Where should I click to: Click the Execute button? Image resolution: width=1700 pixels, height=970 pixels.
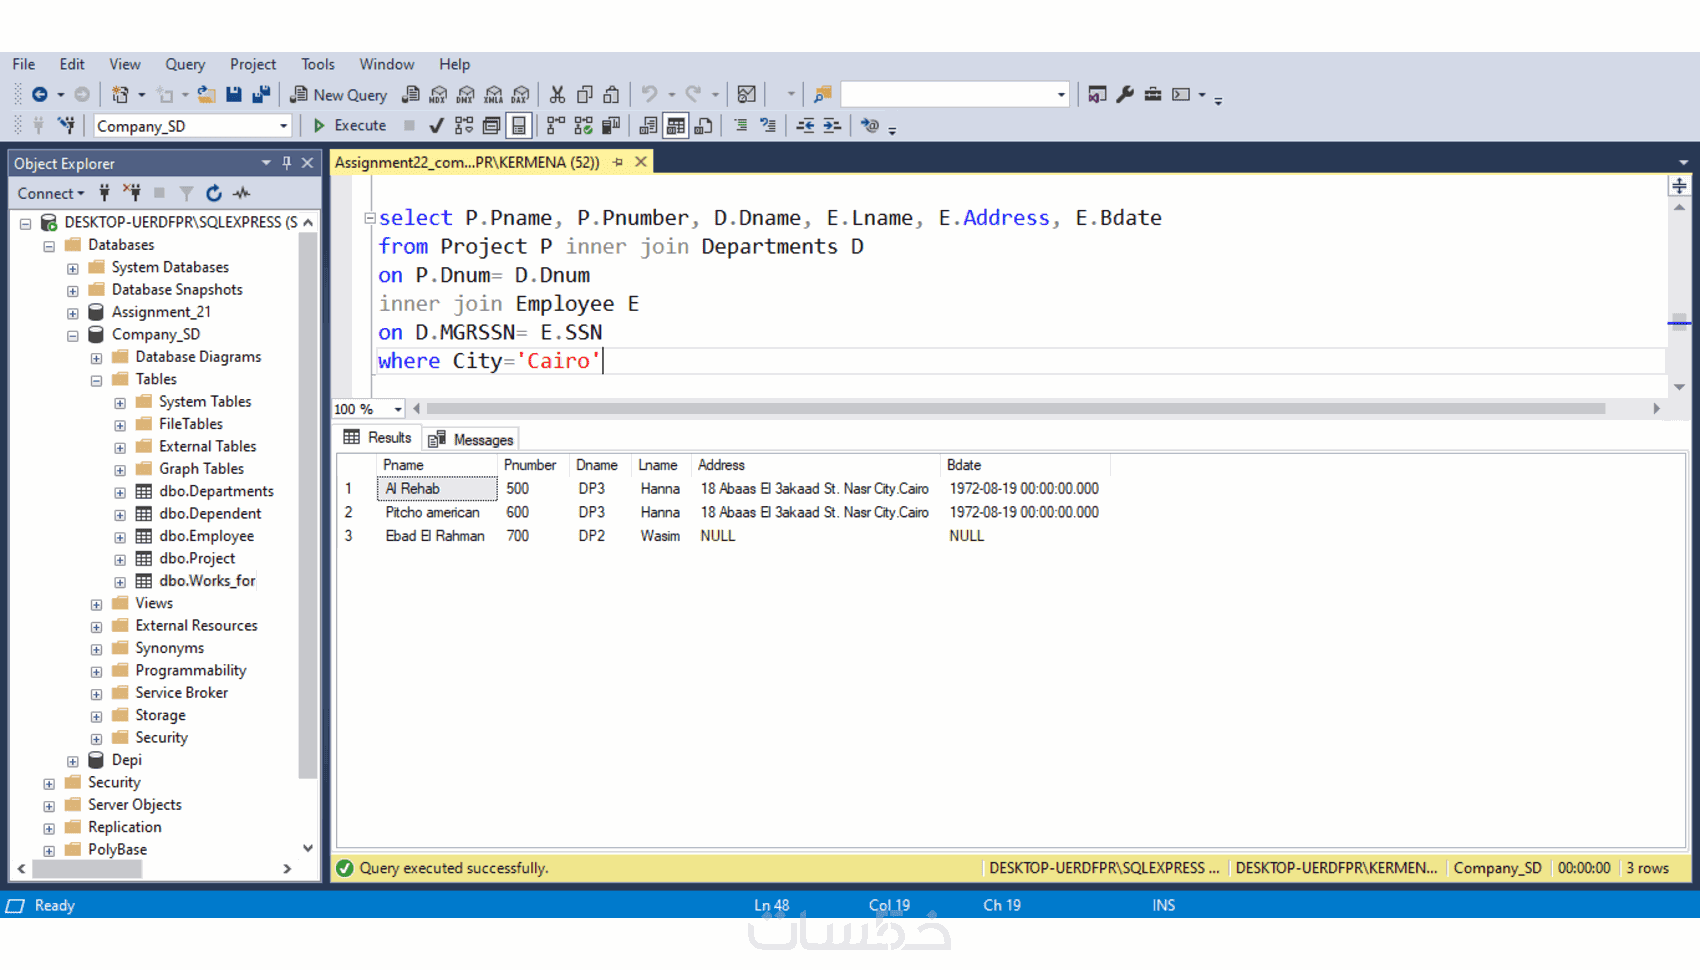[350, 125]
